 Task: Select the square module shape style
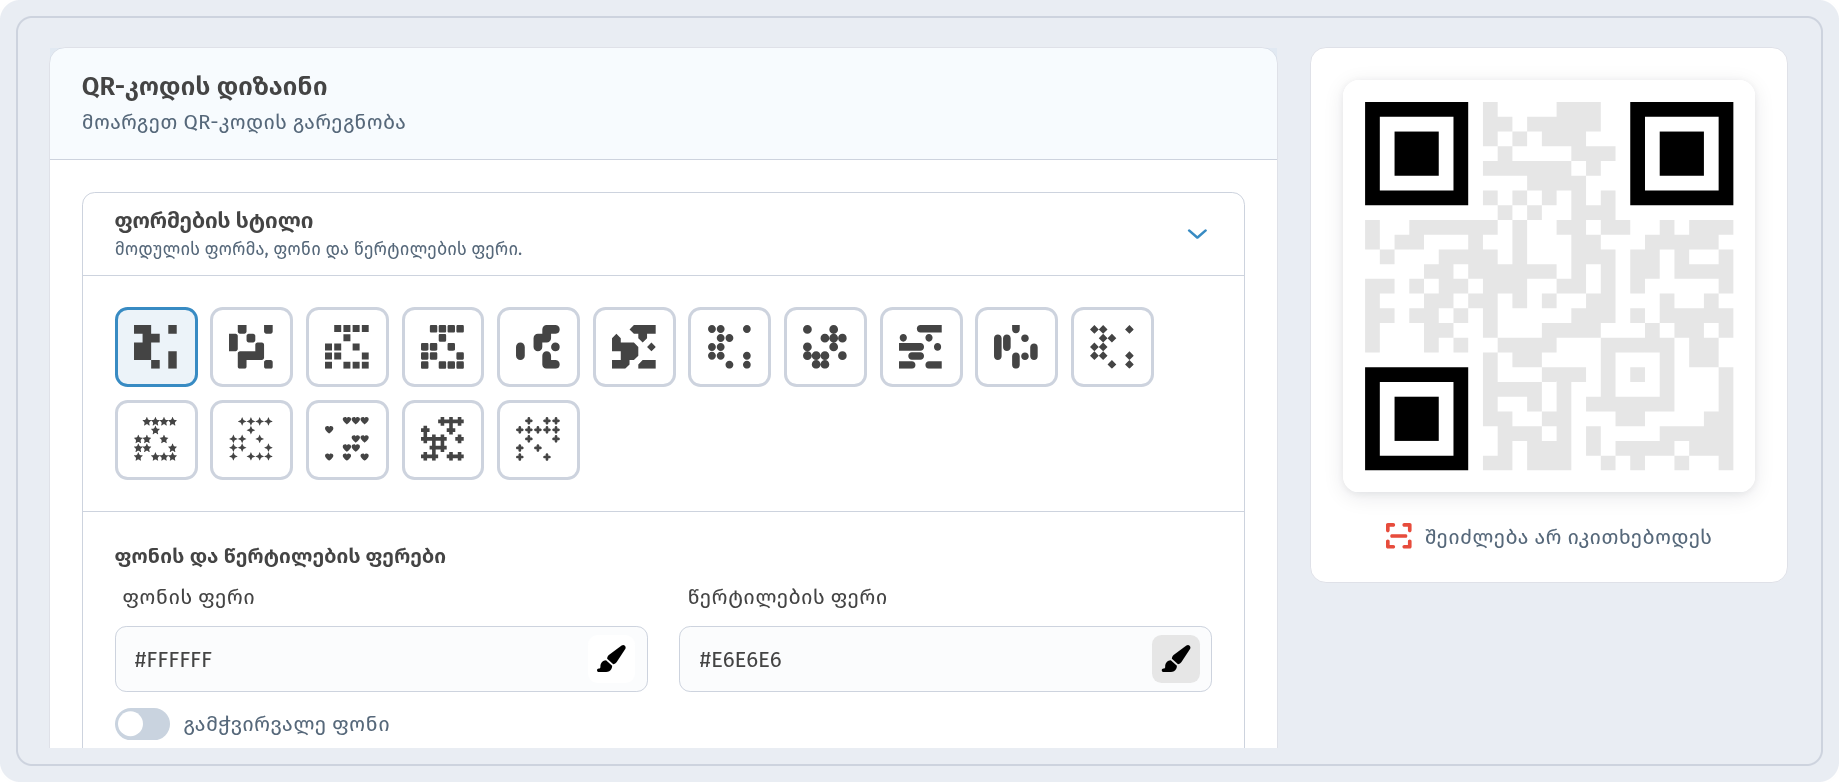[x=156, y=347]
